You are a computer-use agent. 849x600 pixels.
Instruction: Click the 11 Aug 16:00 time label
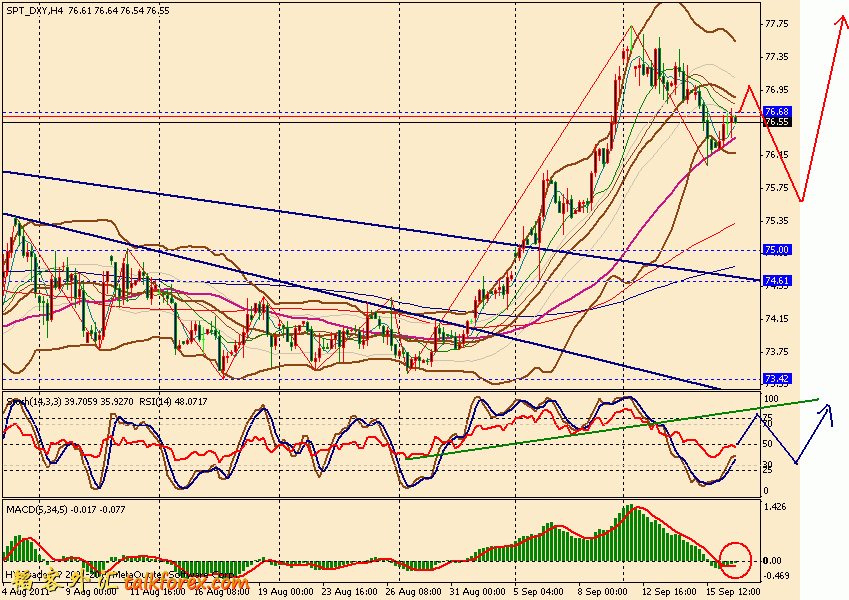158,591
